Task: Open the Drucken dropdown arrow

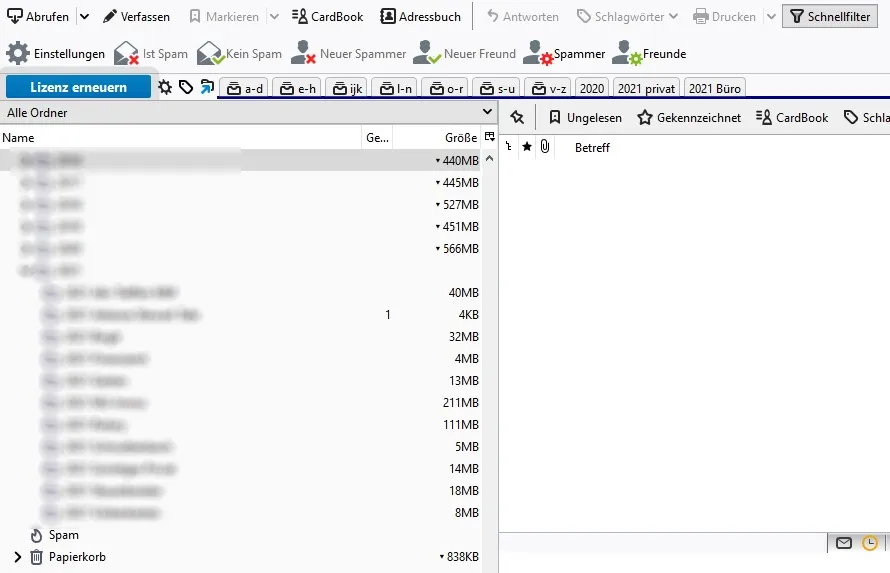Action: (771, 16)
